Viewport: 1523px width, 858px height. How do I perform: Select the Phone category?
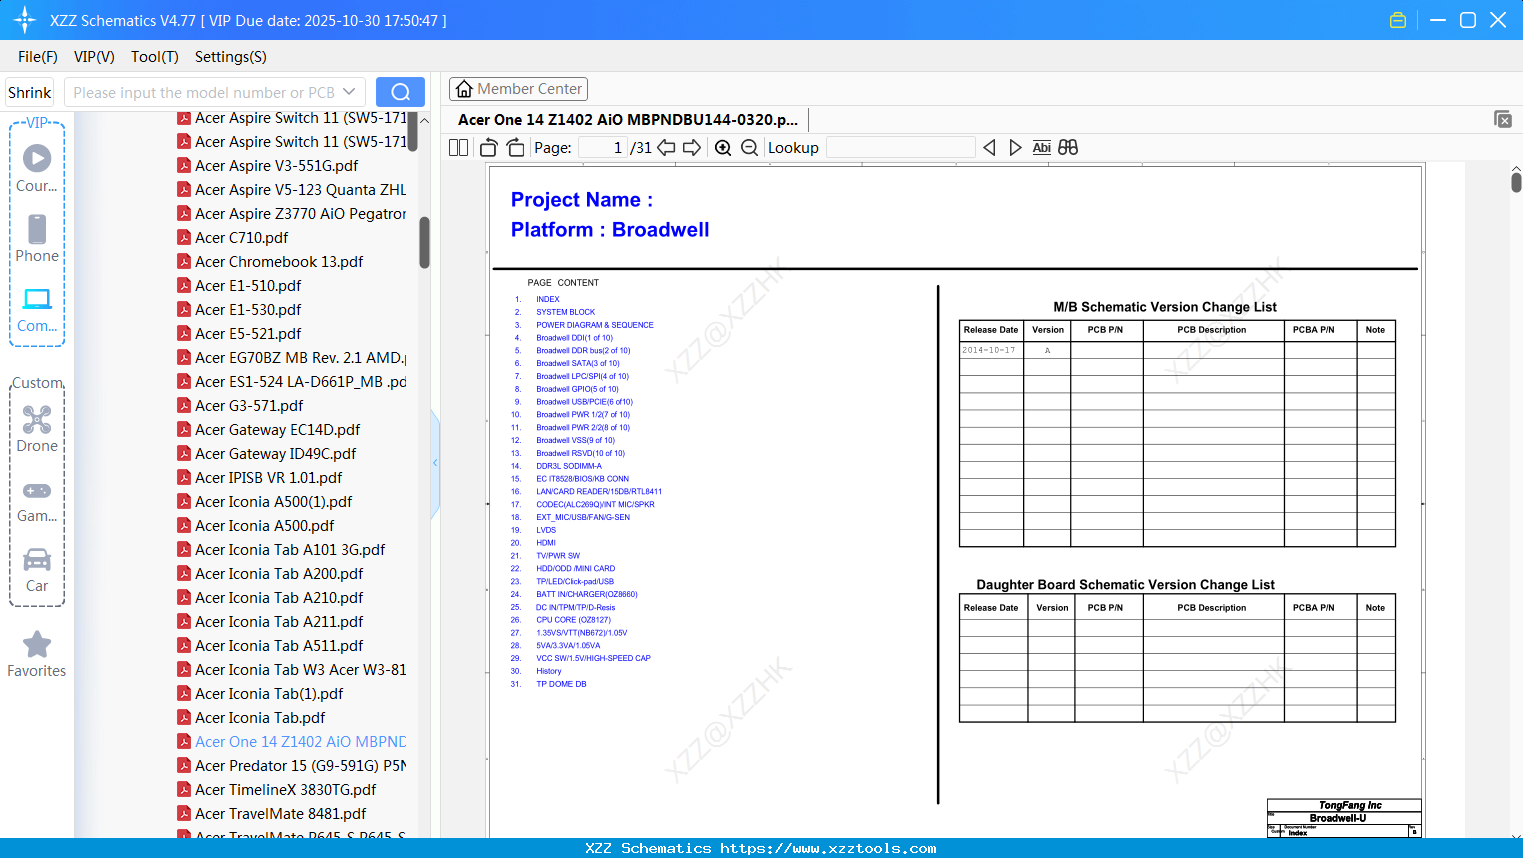pos(37,238)
